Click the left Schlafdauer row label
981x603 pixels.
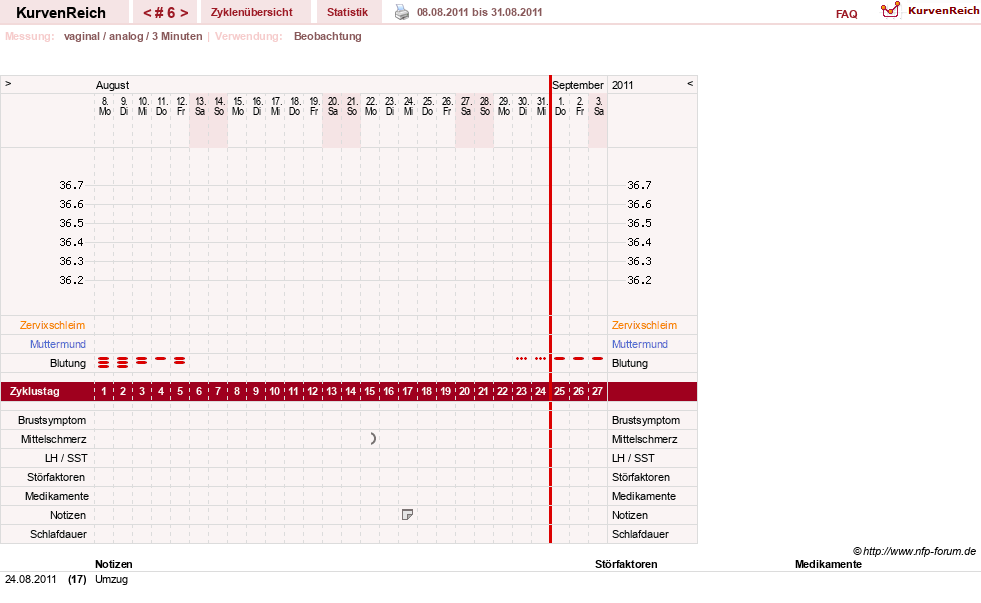pos(58,534)
